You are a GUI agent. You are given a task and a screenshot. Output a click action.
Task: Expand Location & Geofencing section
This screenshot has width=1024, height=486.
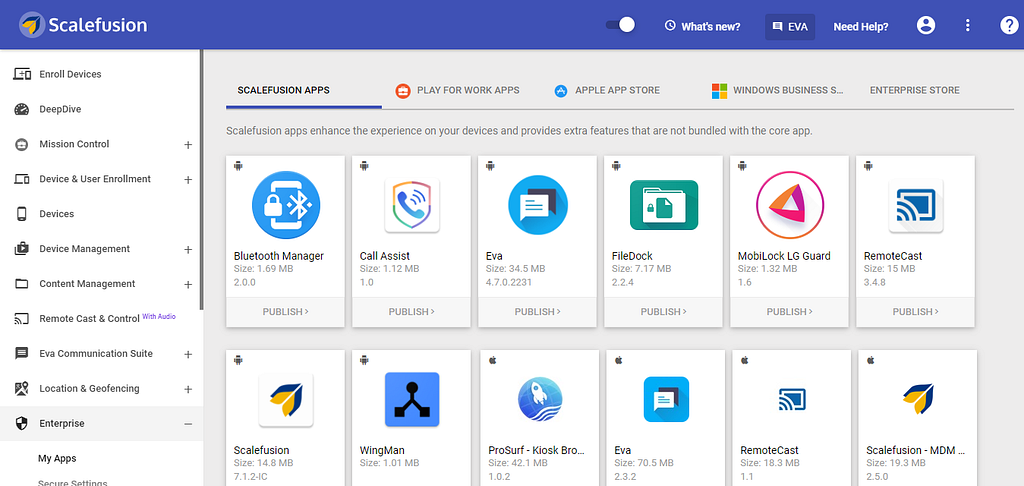pos(188,389)
